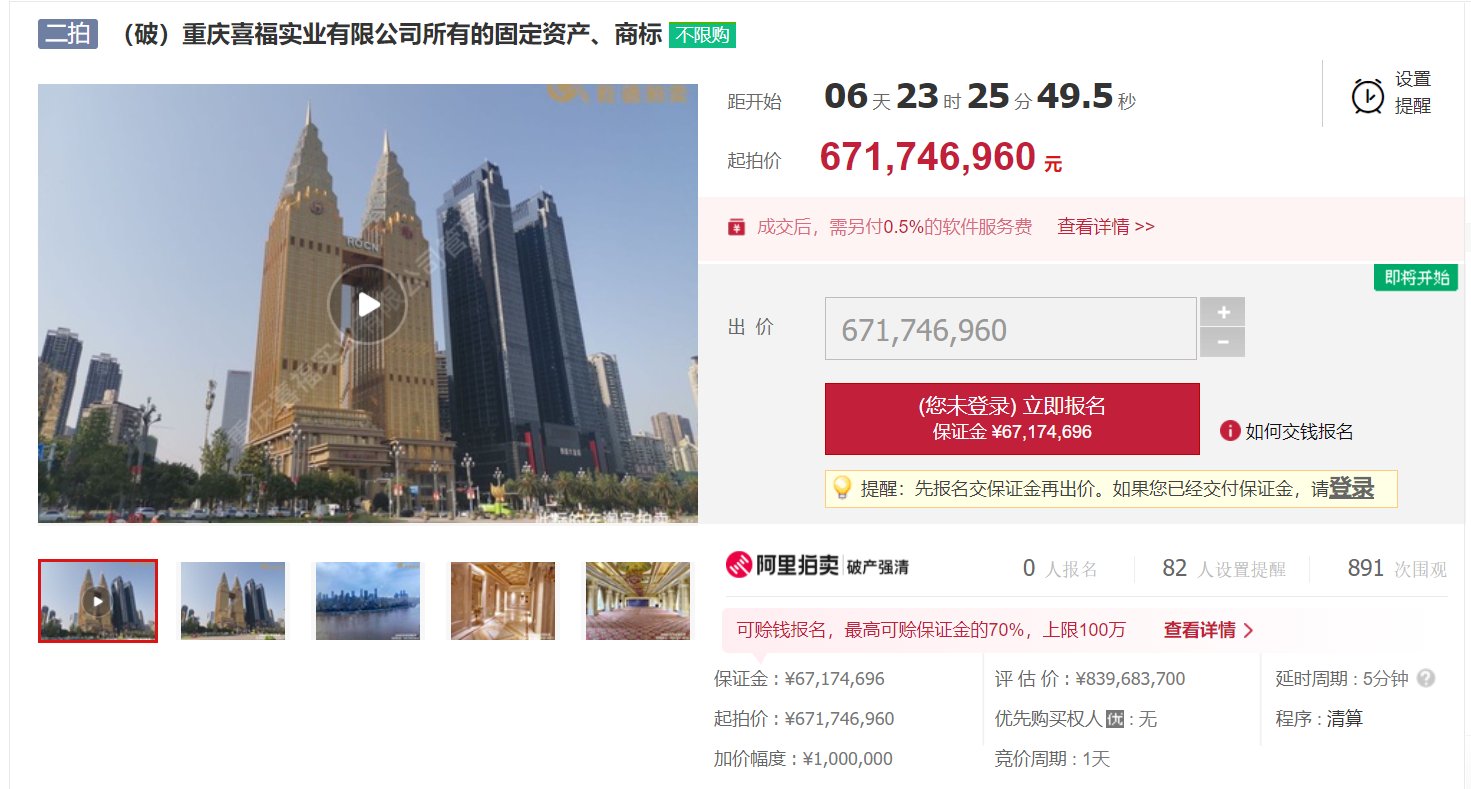The width and height of the screenshot is (1471, 789).
Task: Click the 登录 login link
Action: 1351,488
